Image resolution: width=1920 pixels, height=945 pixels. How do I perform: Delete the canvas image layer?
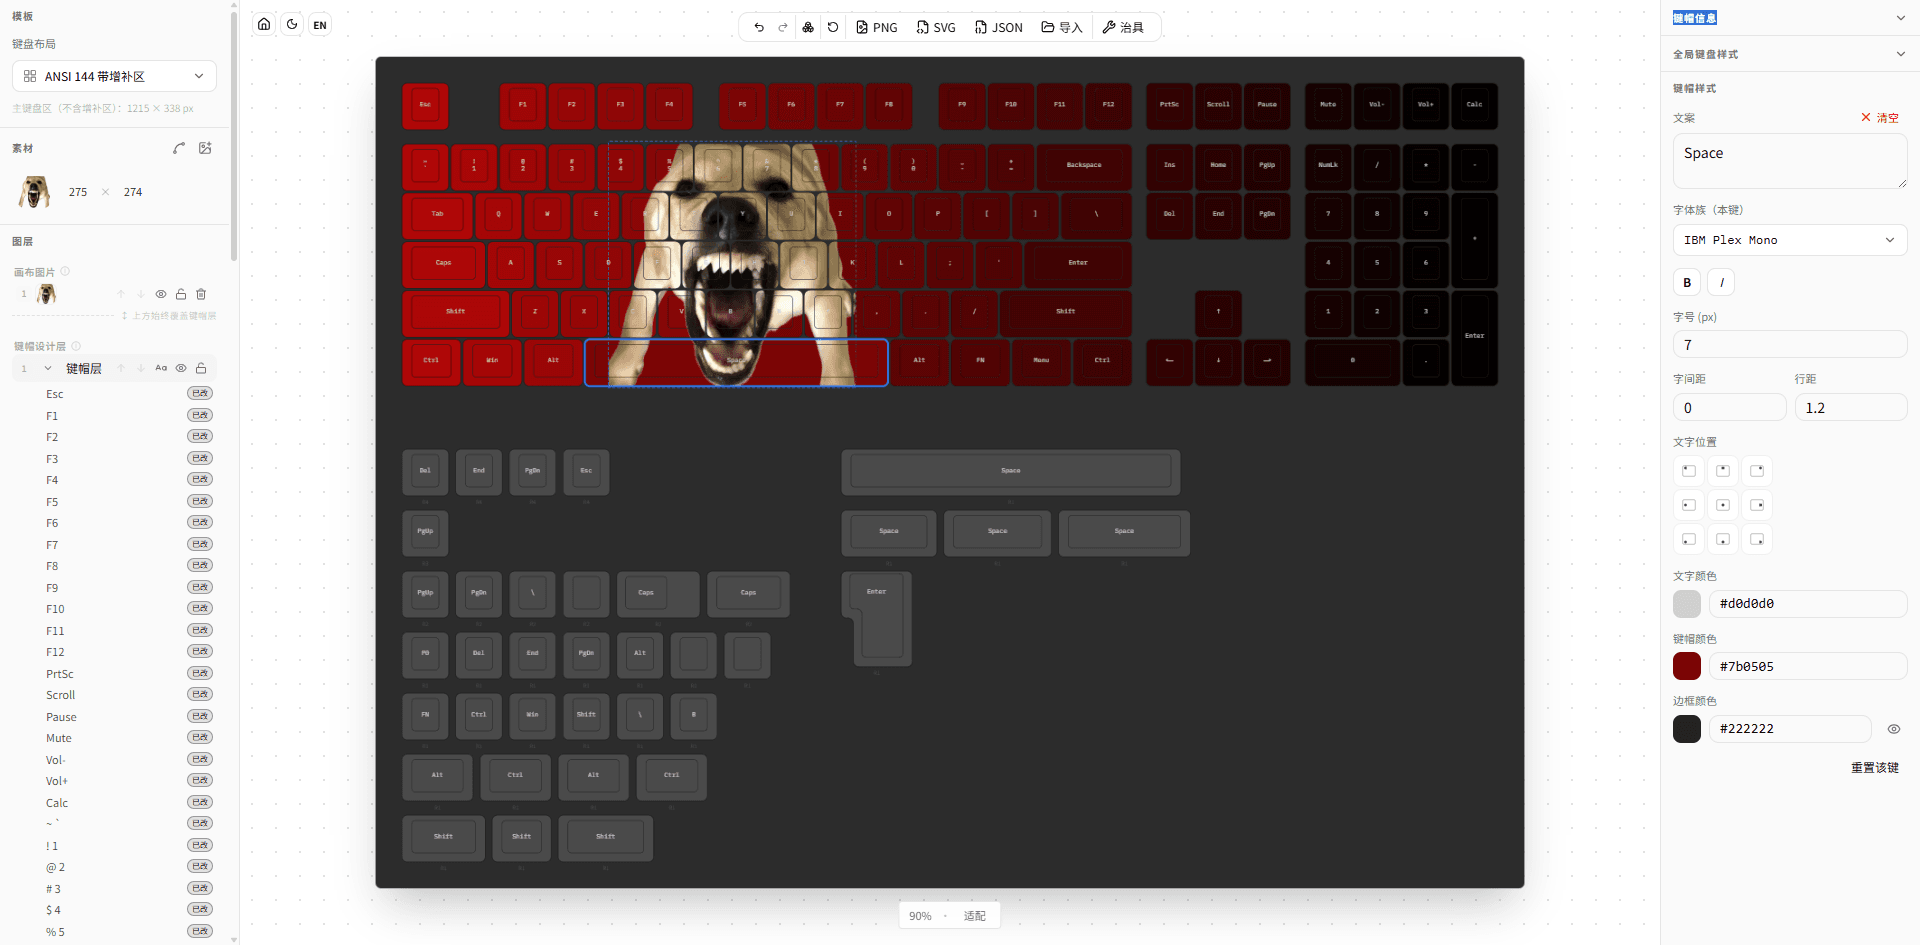pyautogui.click(x=201, y=294)
